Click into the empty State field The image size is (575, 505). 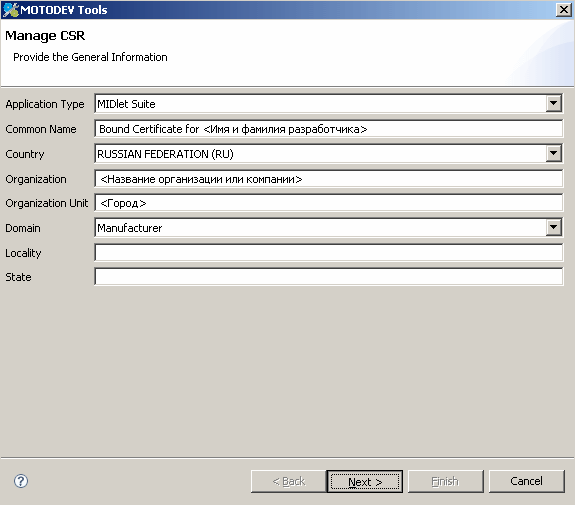pyautogui.click(x=329, y=277)
